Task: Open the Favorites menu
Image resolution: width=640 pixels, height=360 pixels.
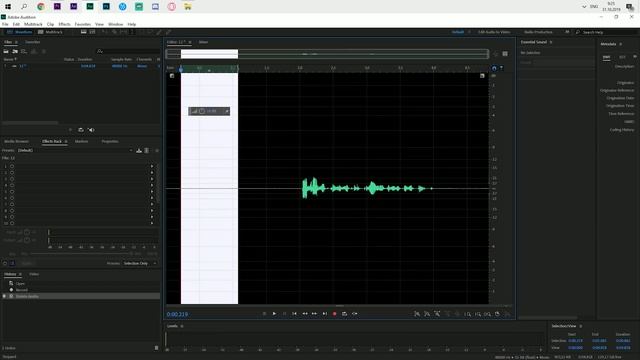Action: [82, 24]
